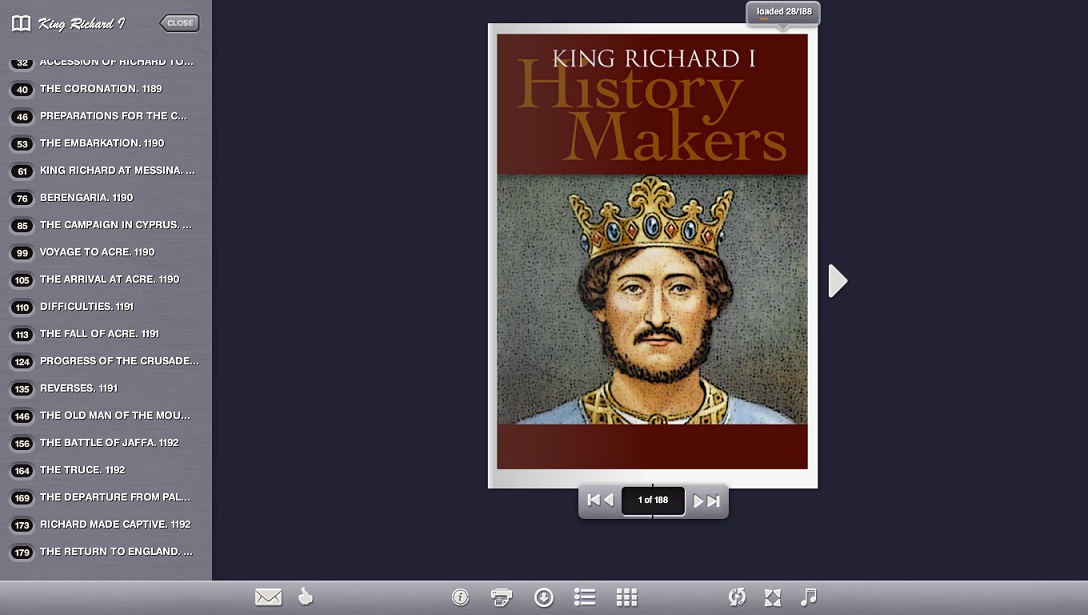Open chapter 'THE CORONATION. 1189'

click(x=100, y=89)
